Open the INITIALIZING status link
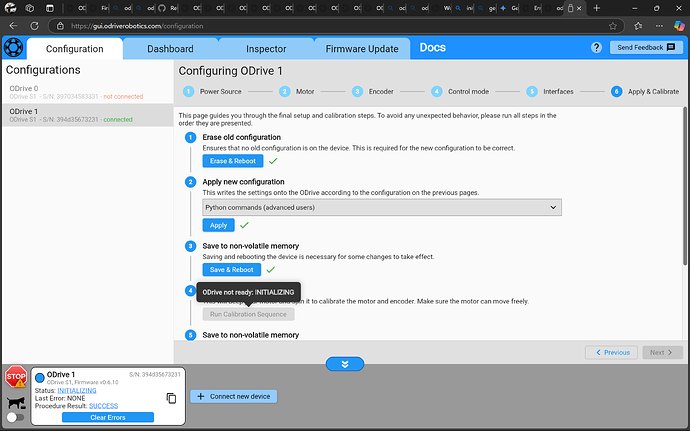This screenshot has width=690, height=431. coord(77,390)
